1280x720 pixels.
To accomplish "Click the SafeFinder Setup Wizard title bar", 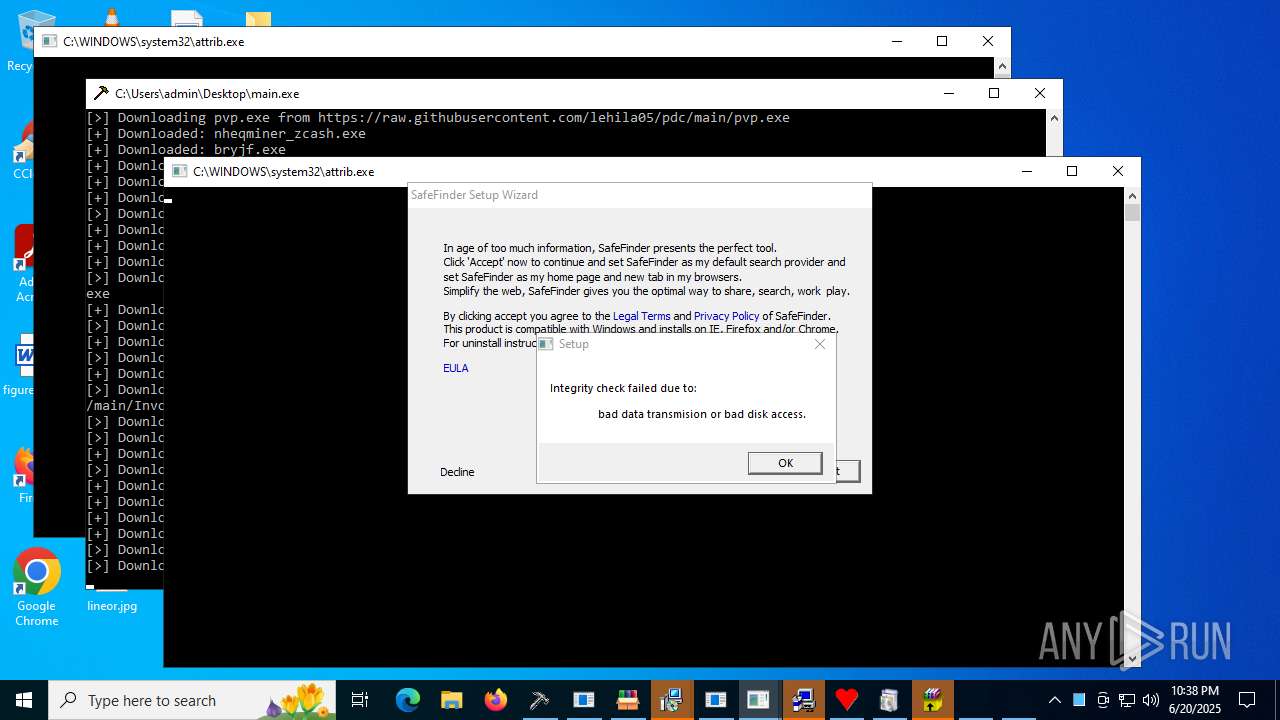I will 640,195.
